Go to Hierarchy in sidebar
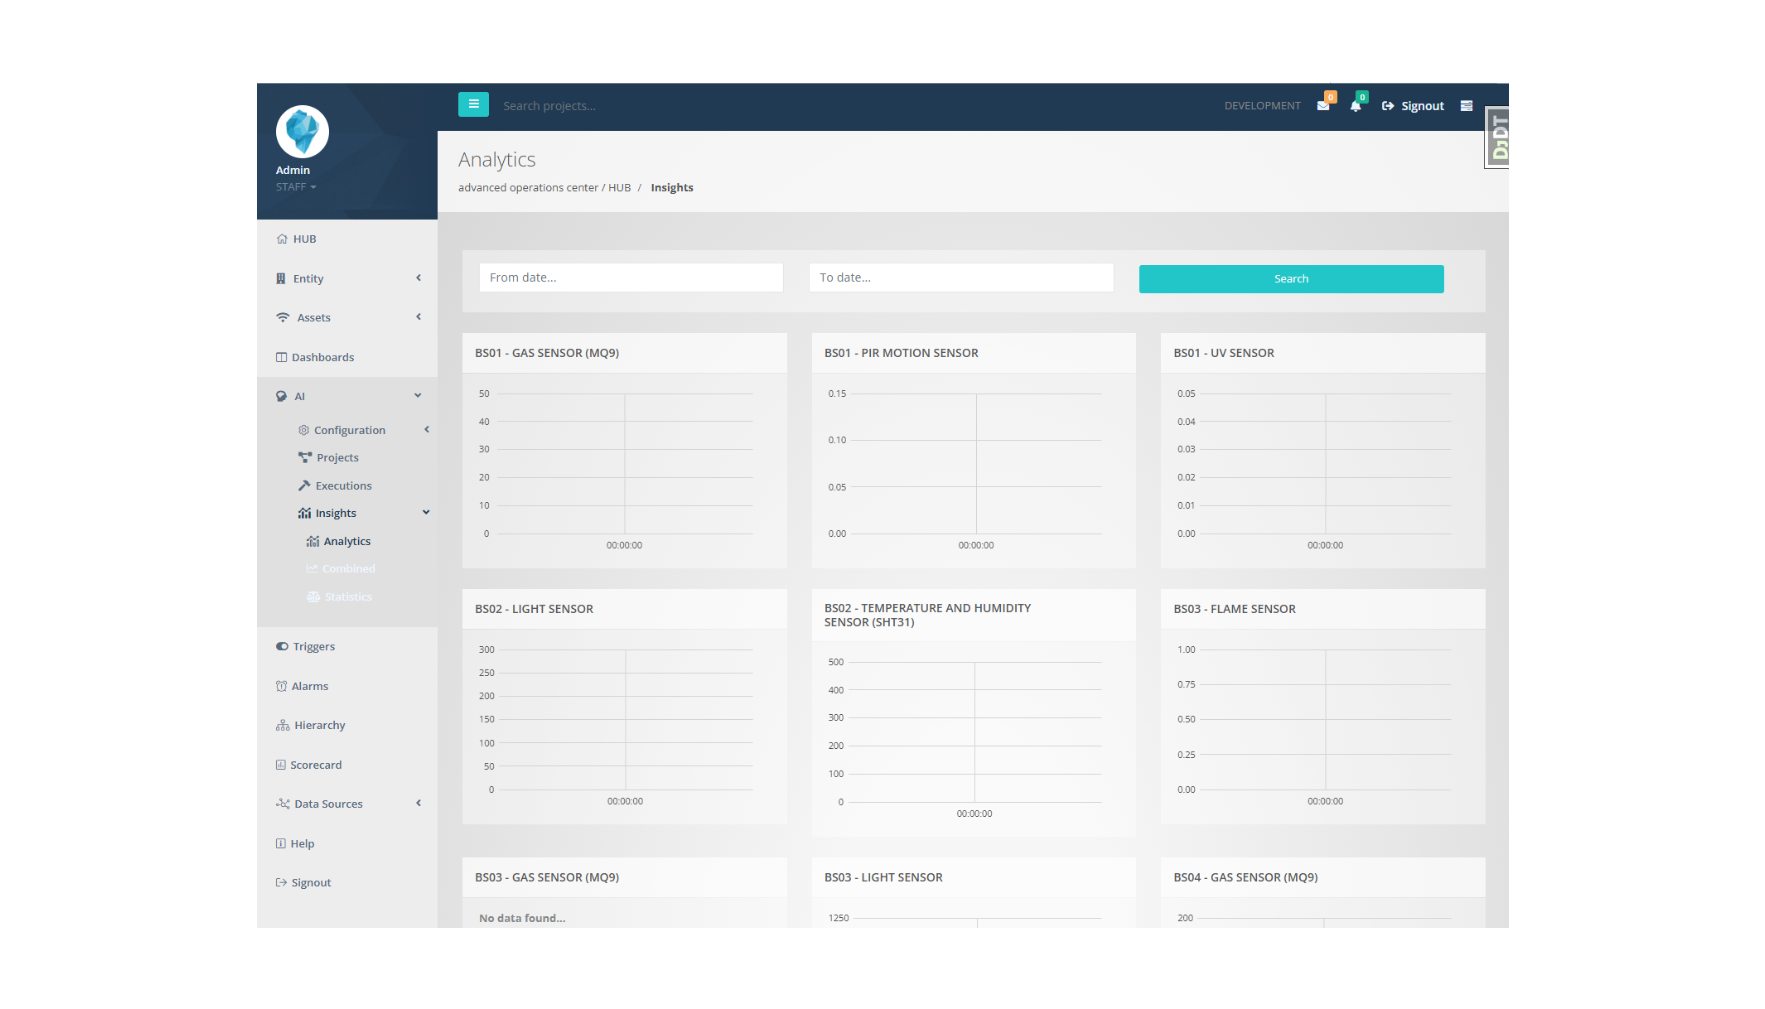The image size is (1765, 1009). click(x=319, y=726)
